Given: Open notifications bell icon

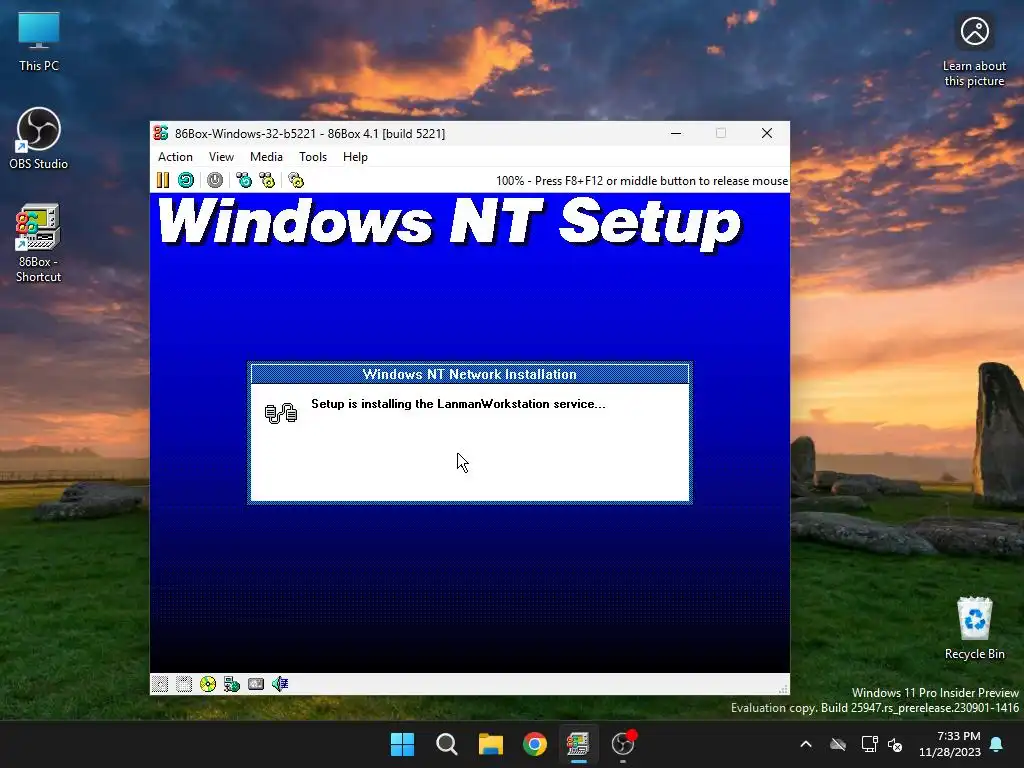Looking at the screenshot, I should pyautogui.click(x=997, y=744).
